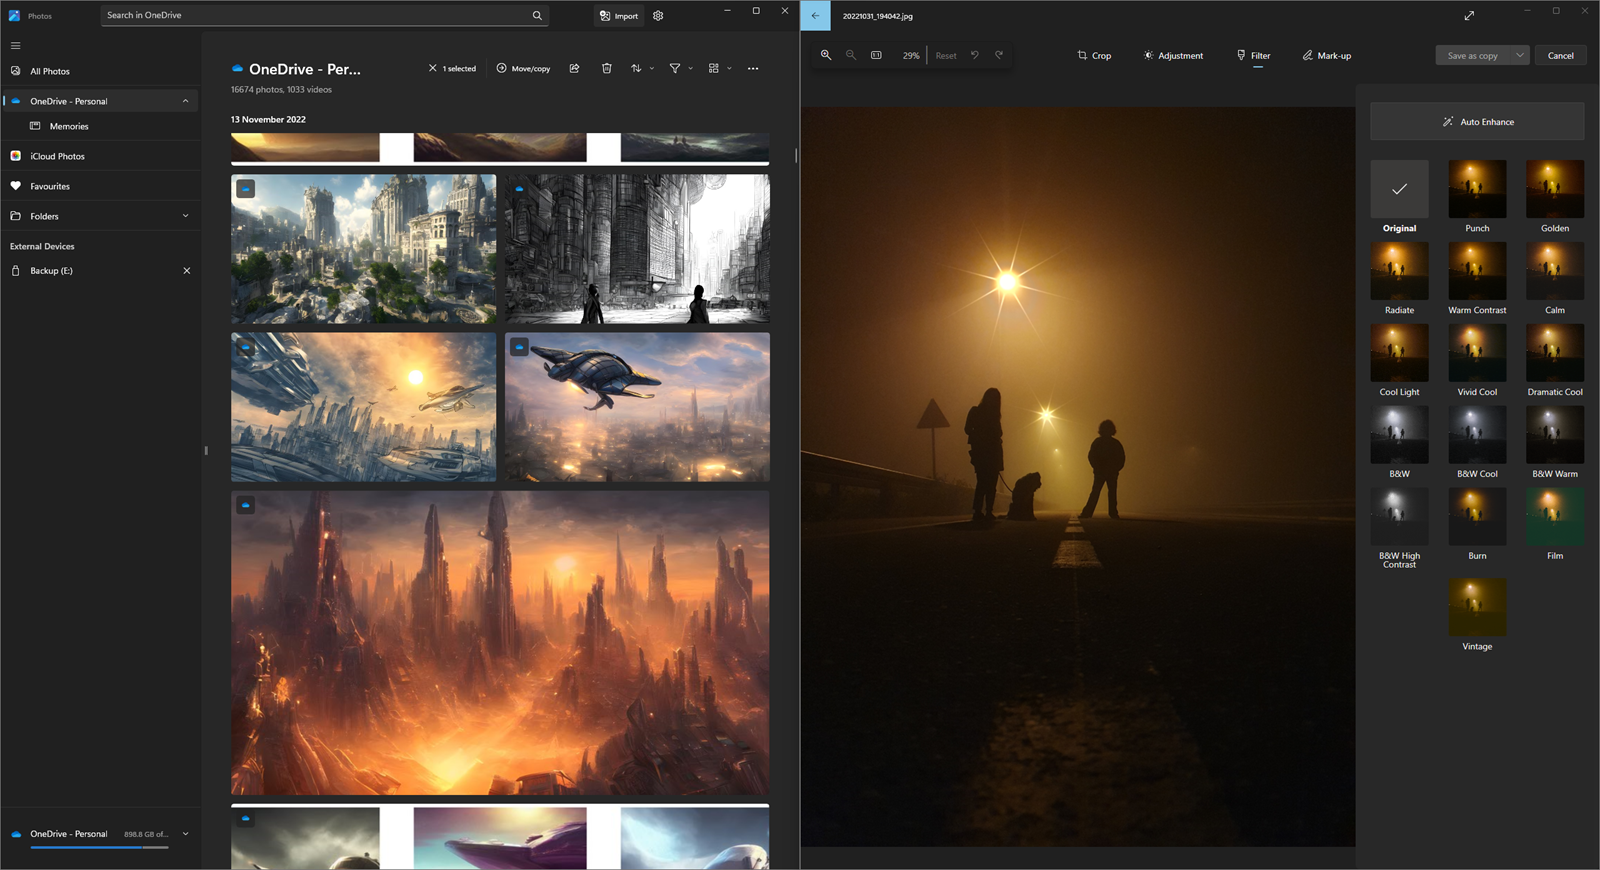The image size is (1600, 870).
Task: Tick the checkbox on orange cityscape photo
Action: [246, 505]
